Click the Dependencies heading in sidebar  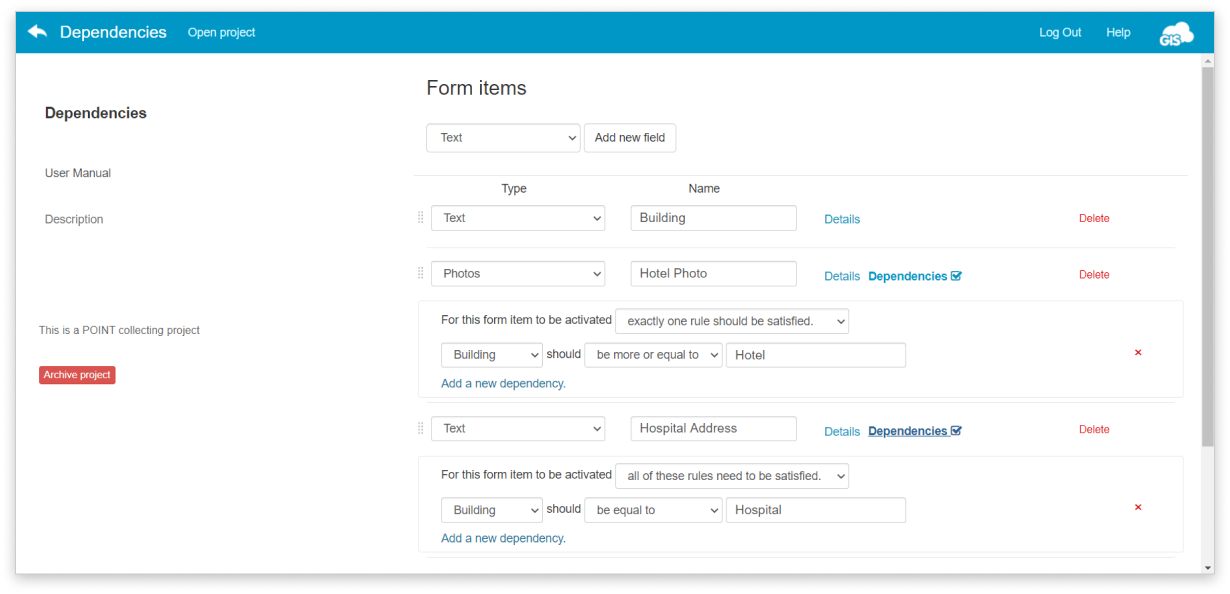(x=96, y=113)
